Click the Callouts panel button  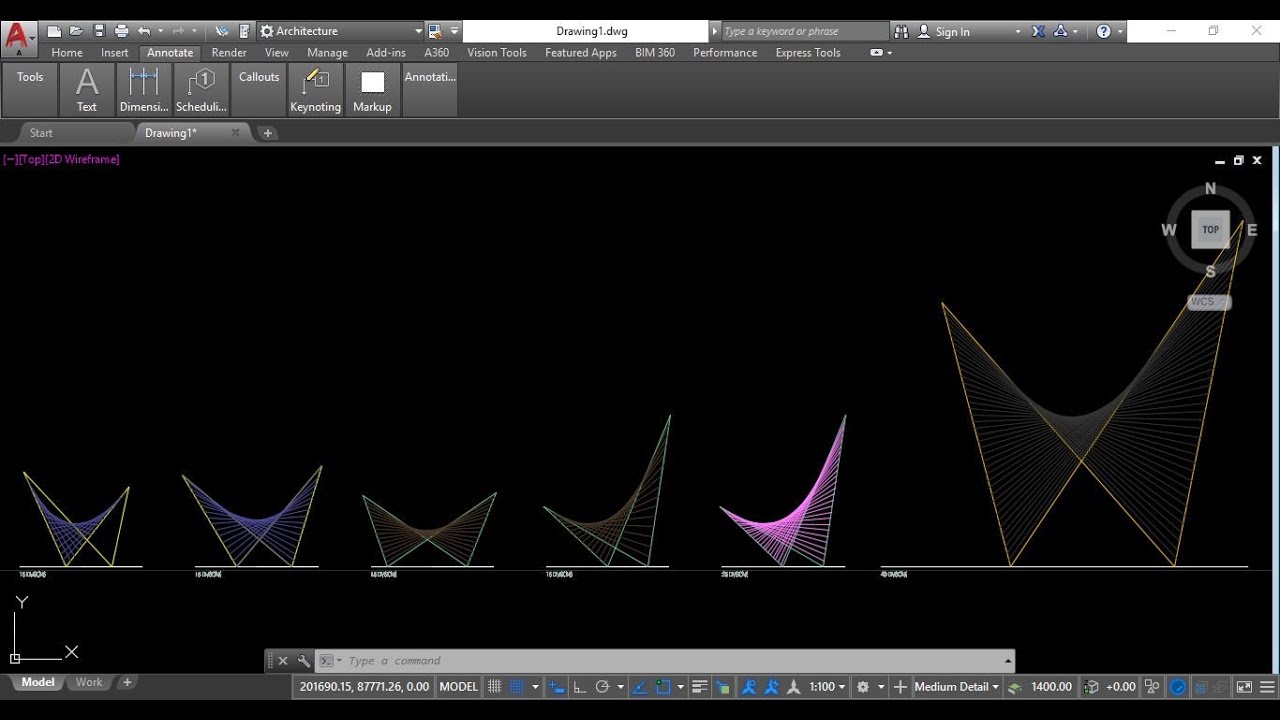(x=259, y=90)
